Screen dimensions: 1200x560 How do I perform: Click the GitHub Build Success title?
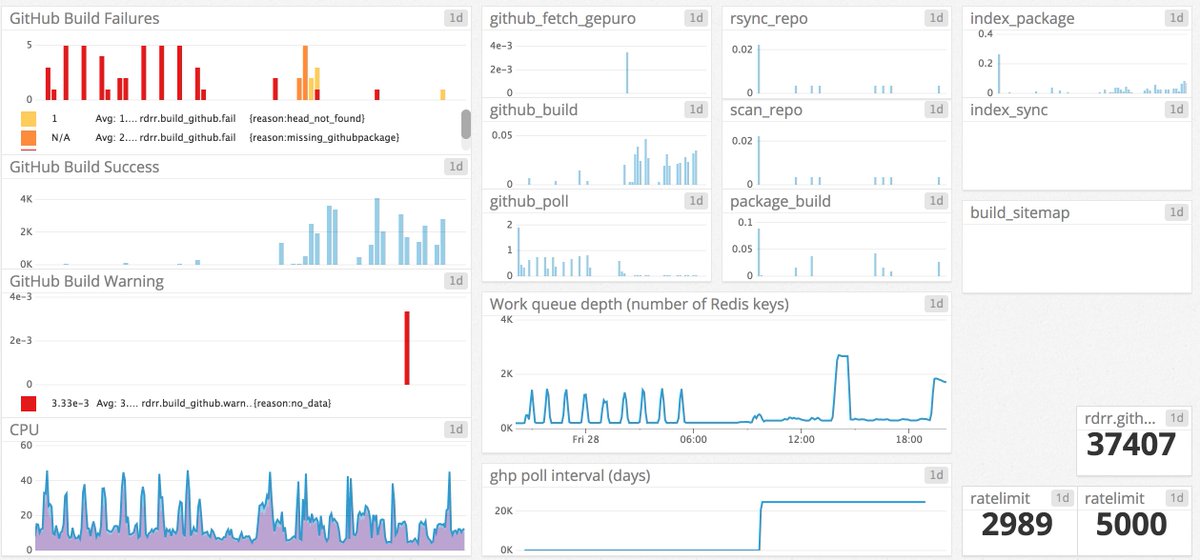click(84, 167)
